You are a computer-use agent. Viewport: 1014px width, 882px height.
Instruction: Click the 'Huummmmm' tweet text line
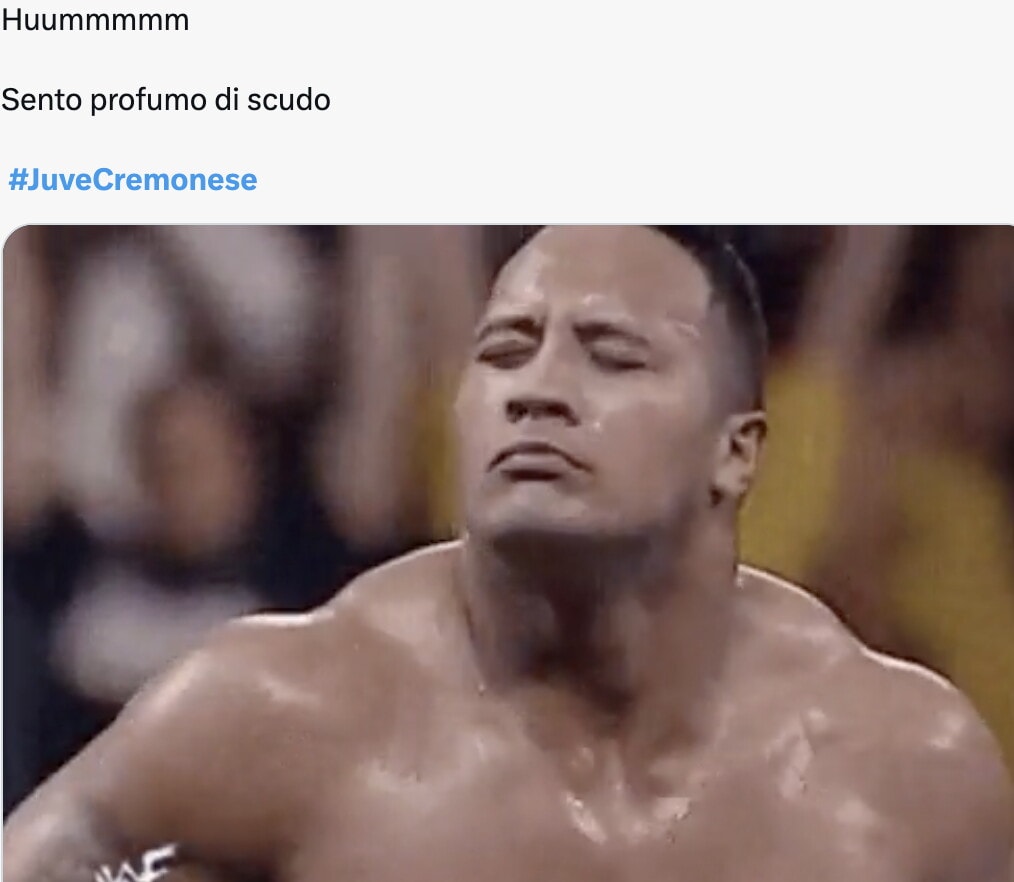tap(95, 20)
